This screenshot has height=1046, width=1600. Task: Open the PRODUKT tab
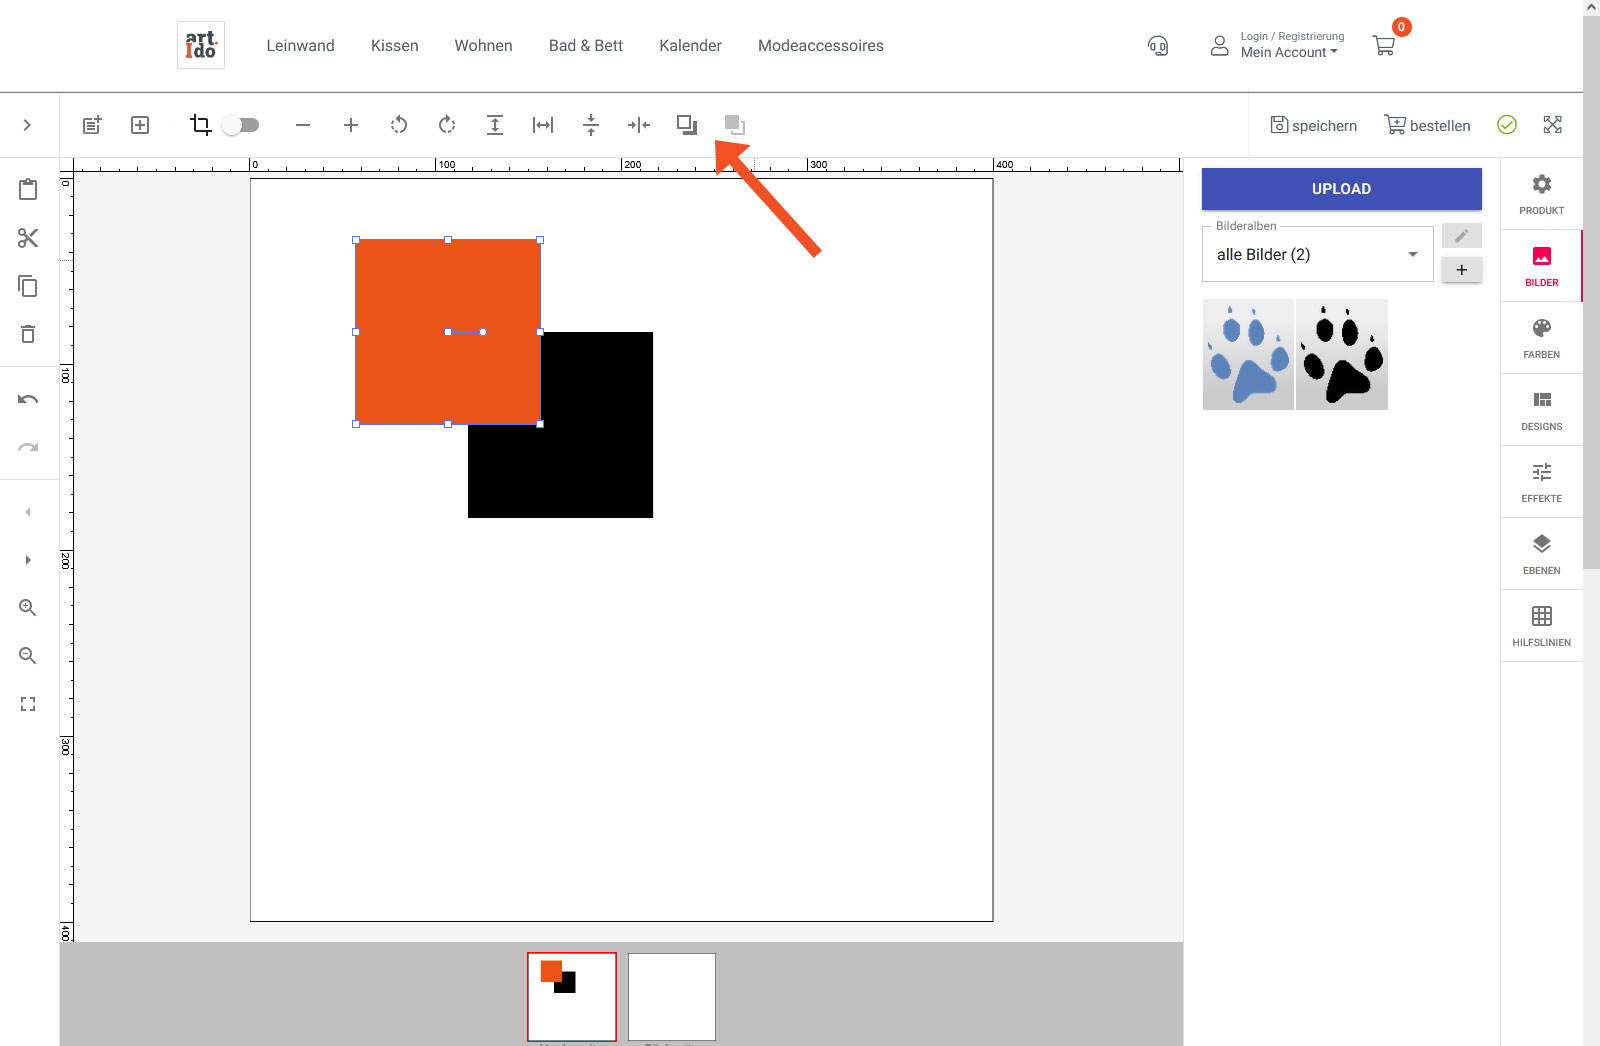pos(1541,194)
